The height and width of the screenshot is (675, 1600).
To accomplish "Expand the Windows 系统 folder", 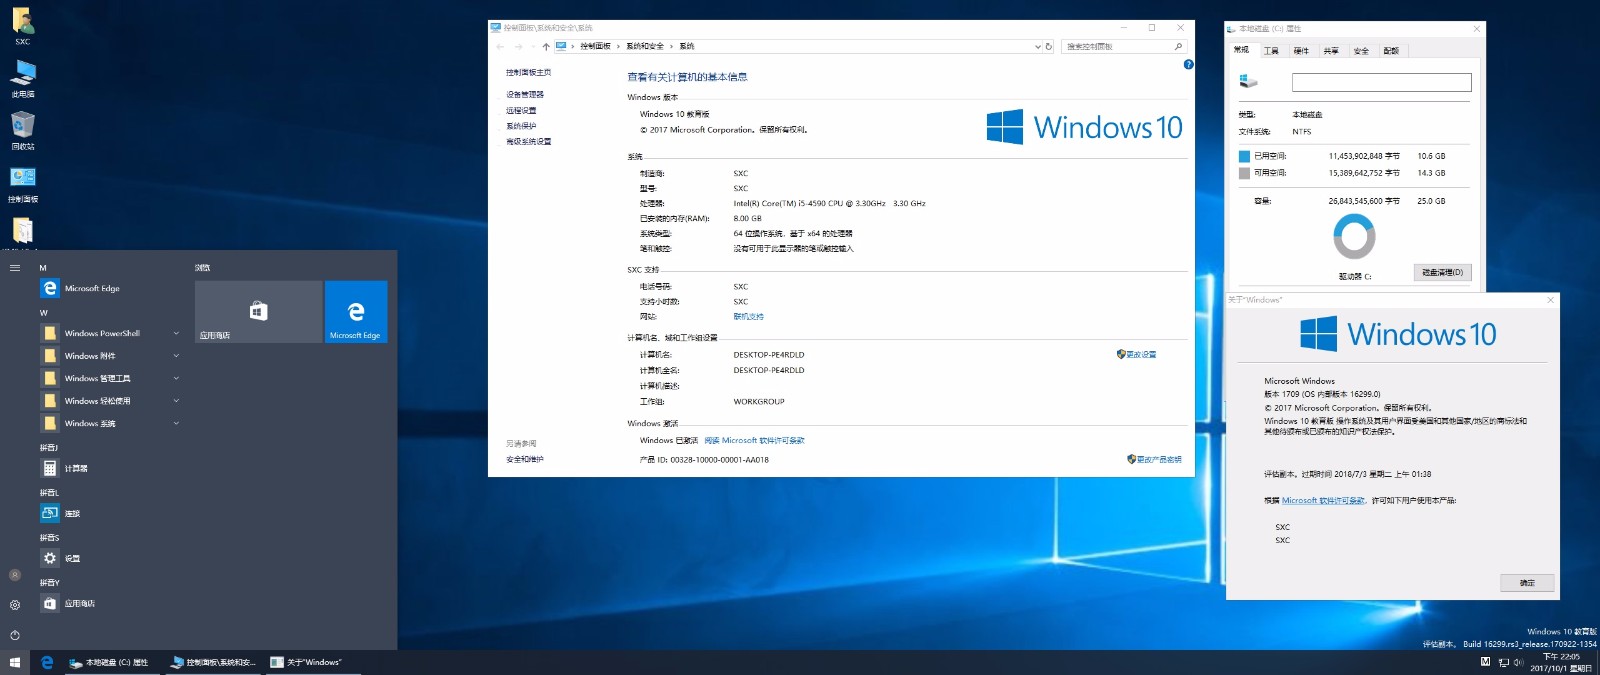I will pos(110,423).
